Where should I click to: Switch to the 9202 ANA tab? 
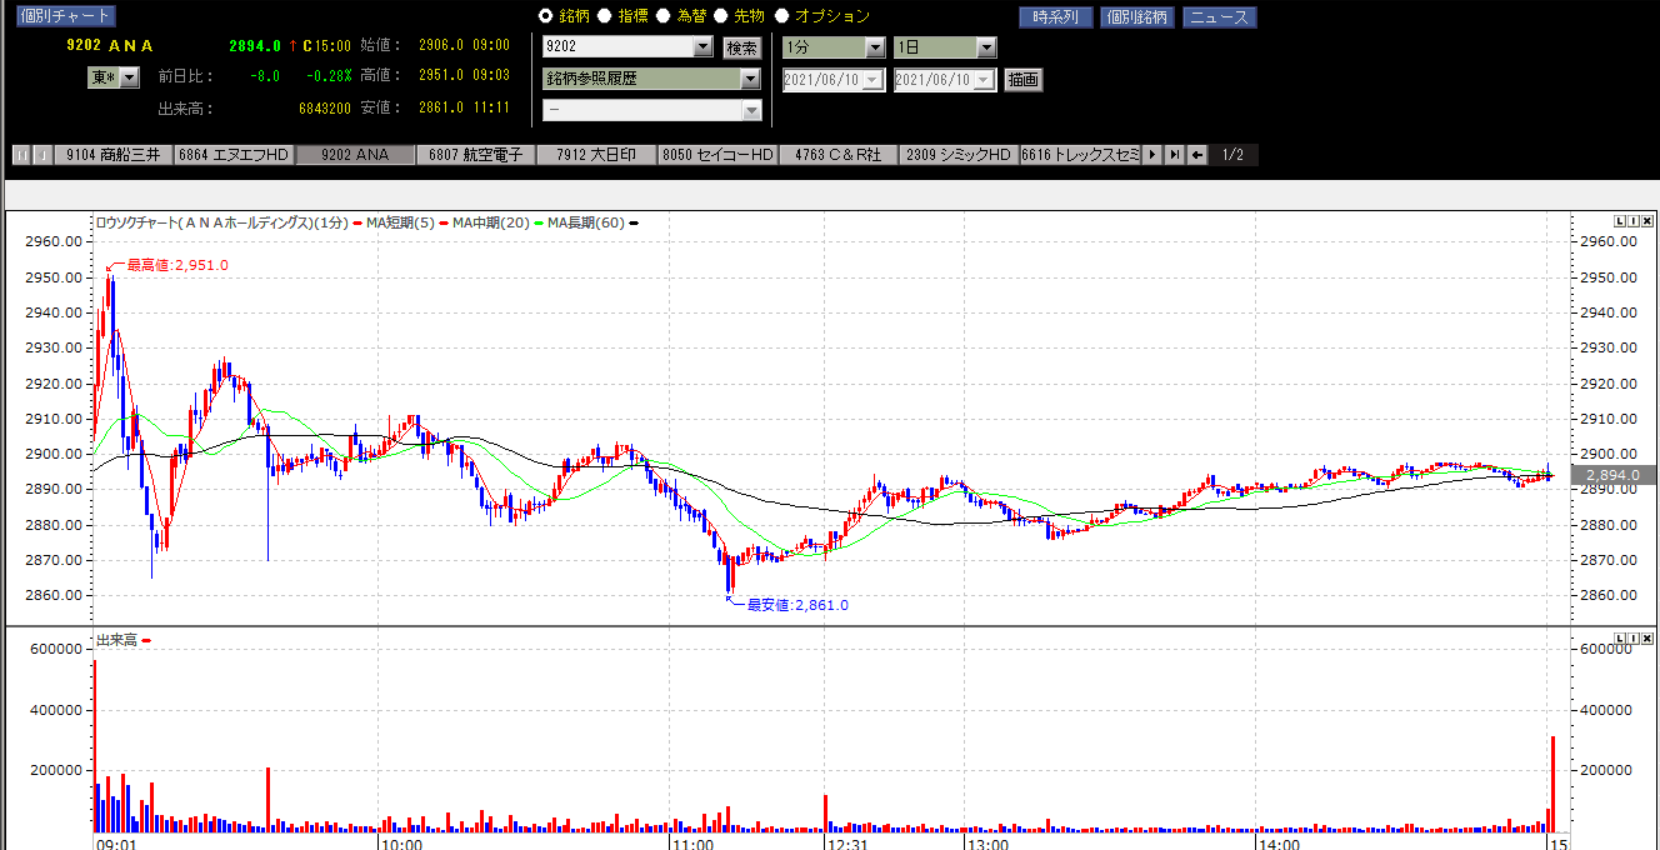355,155
